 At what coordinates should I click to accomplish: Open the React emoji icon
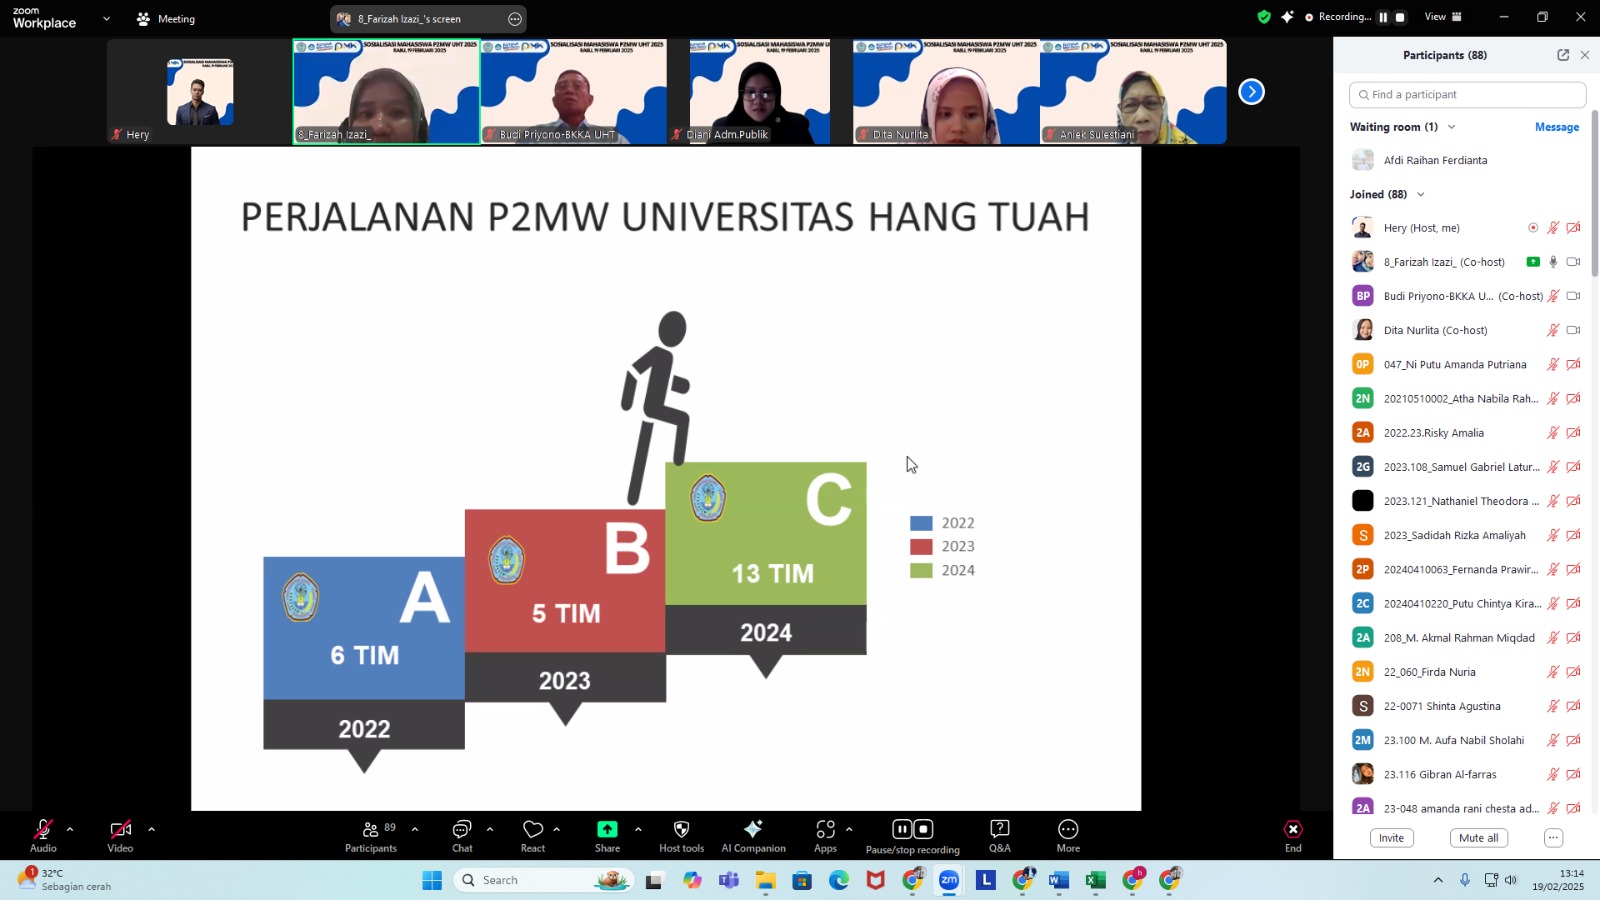(x=533, y=830)
